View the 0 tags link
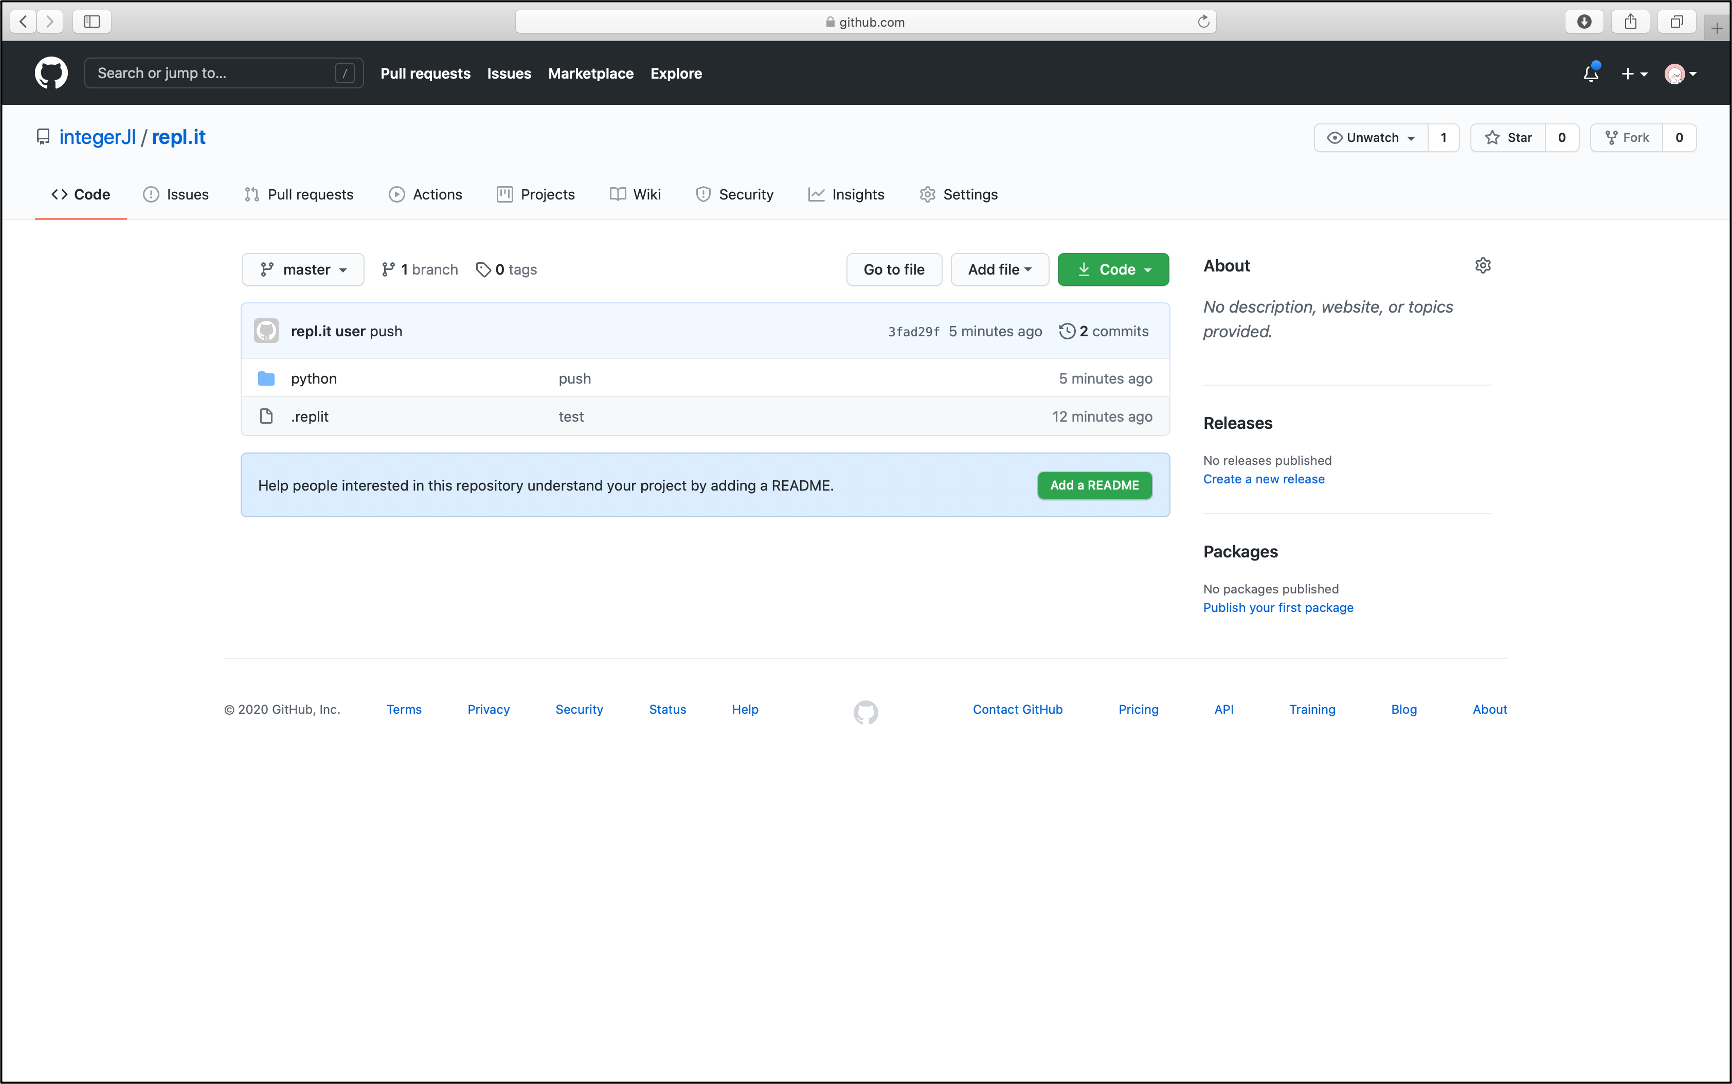 point(507,269)
